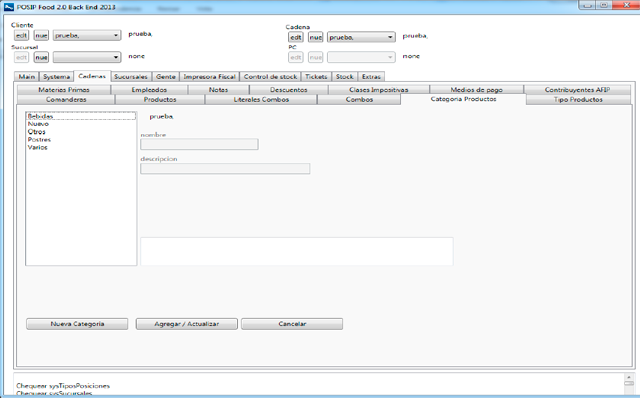This screenshot has width=640, height=400.
Task: Focus the descripcion input field
Action: [x=225, y=168]
